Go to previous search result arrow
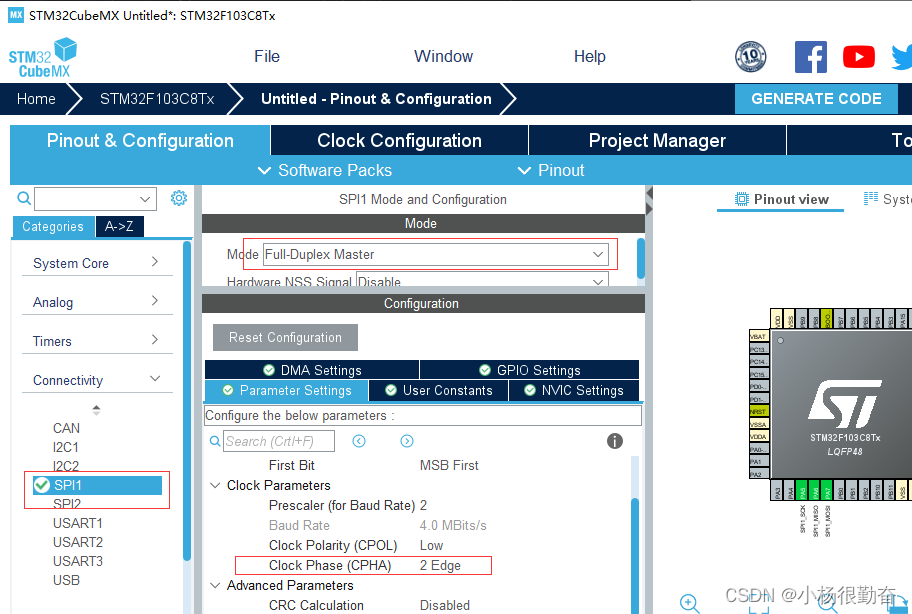This screenshot has width=912, height=614. point(359,441)
